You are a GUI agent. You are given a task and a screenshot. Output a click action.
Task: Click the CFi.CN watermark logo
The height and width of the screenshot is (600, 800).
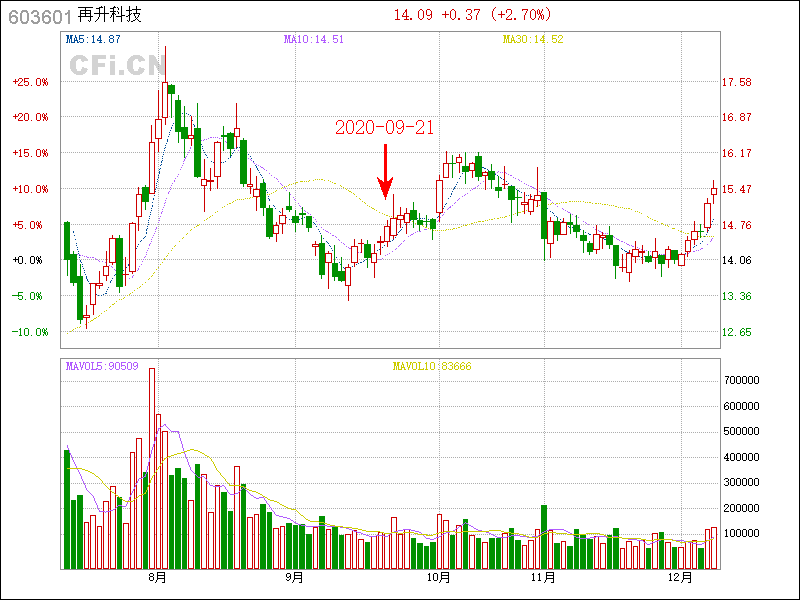click(117, 66)
